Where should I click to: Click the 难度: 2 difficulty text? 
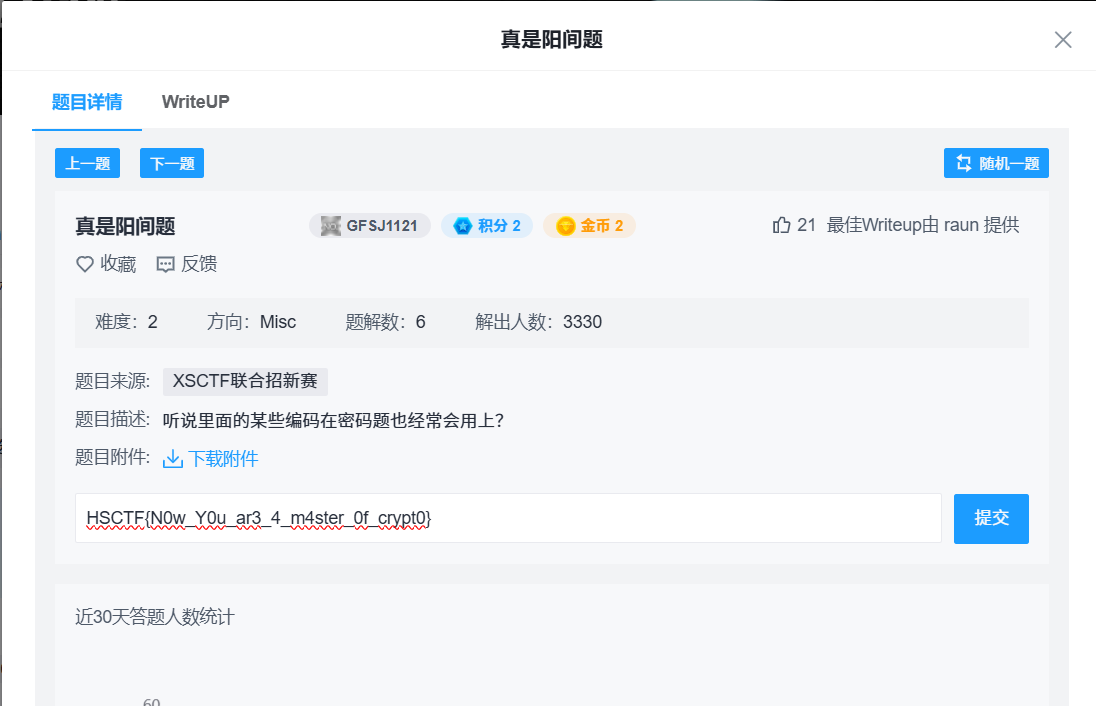pyautogui.click(x=127, y=322)
